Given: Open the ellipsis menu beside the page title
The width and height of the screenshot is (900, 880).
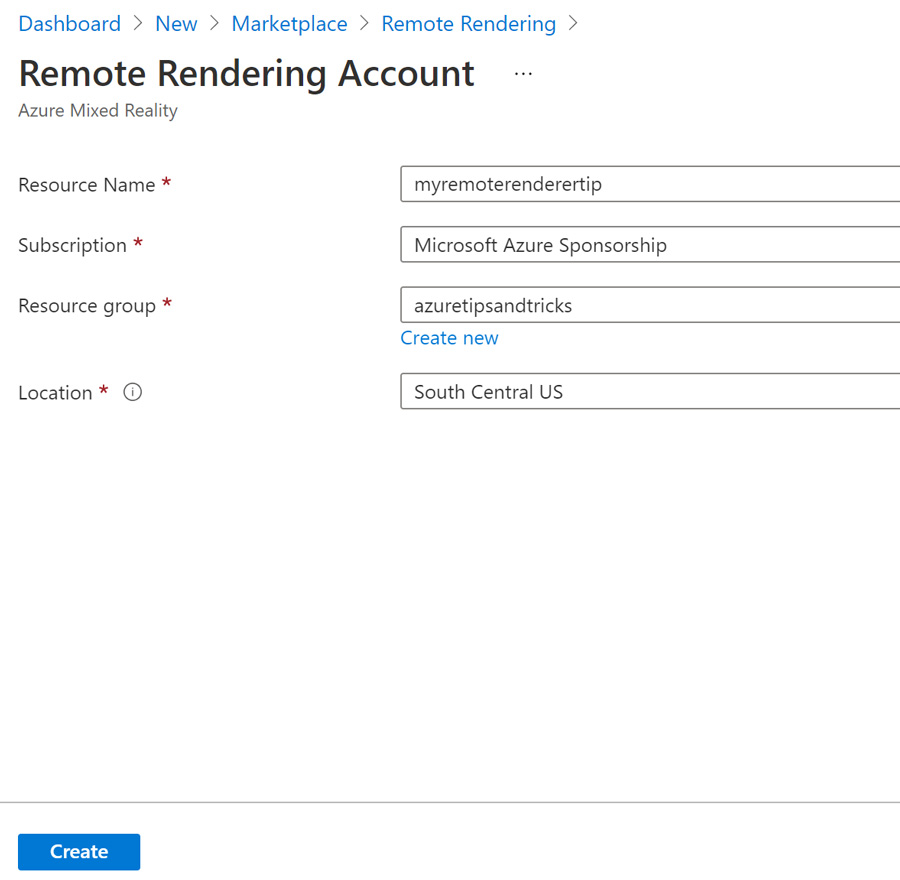Looking at the screenshot, I should point(522,74).
